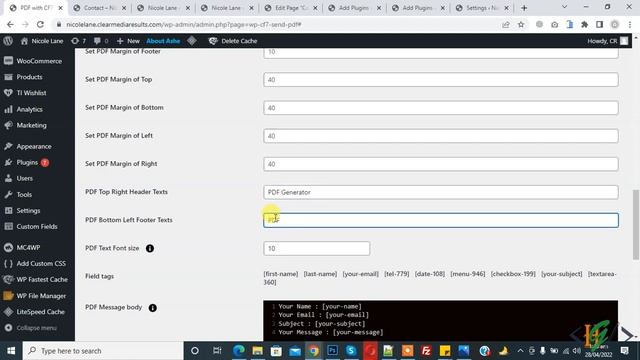This screenshot has height=360, width=640.
Task: Go back to the previous page
Action: [10, 24]
